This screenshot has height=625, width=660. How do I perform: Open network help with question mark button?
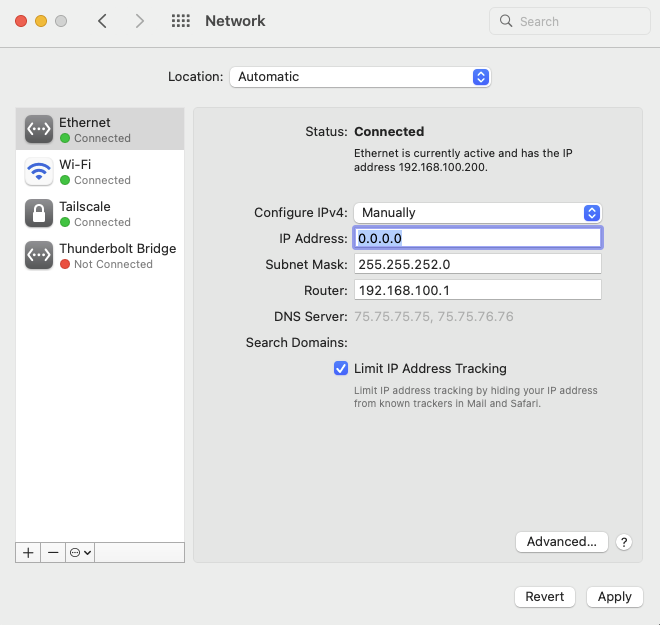click(x=624, y=542)
